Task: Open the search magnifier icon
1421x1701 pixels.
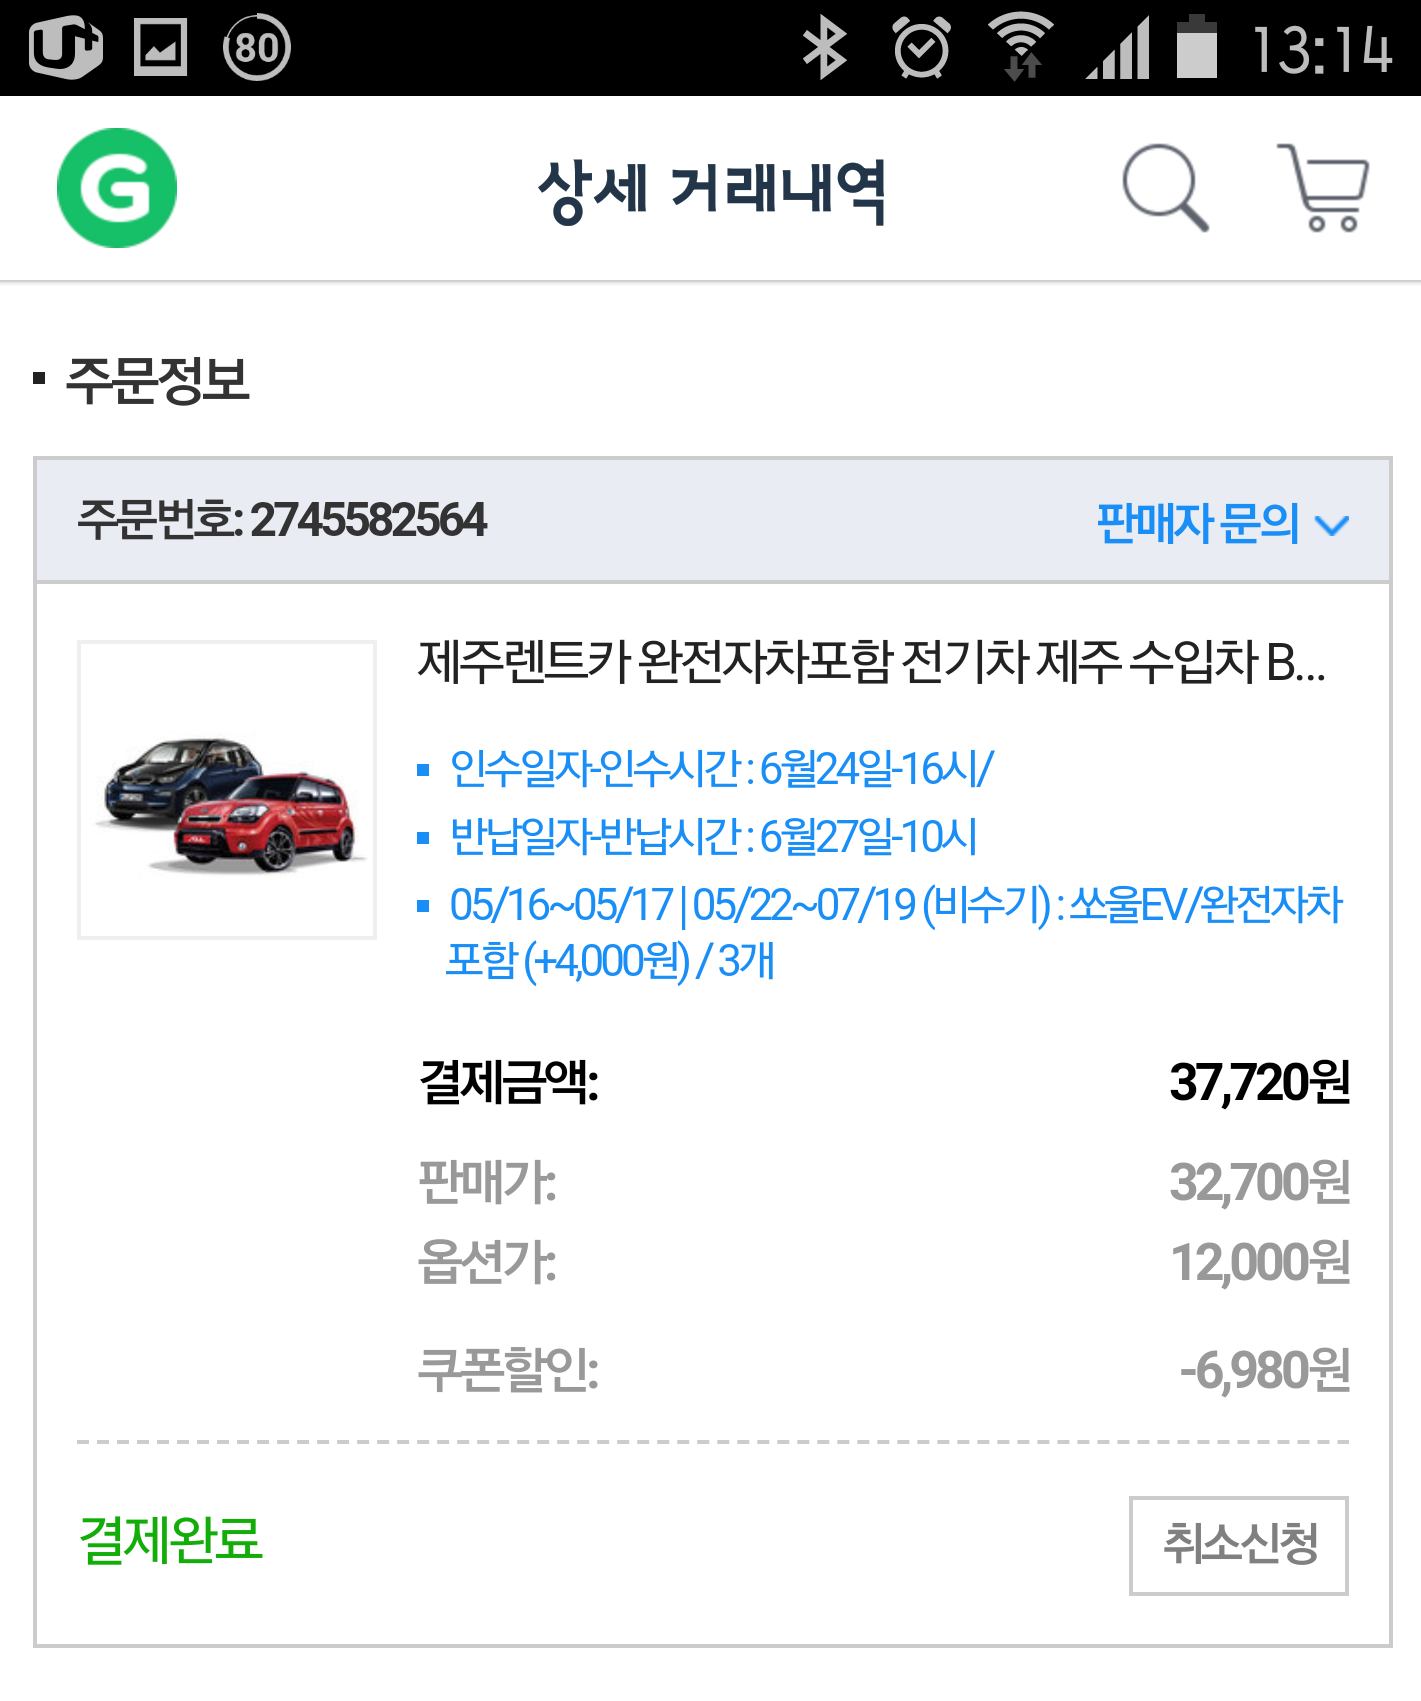Action: (1164, 188)
